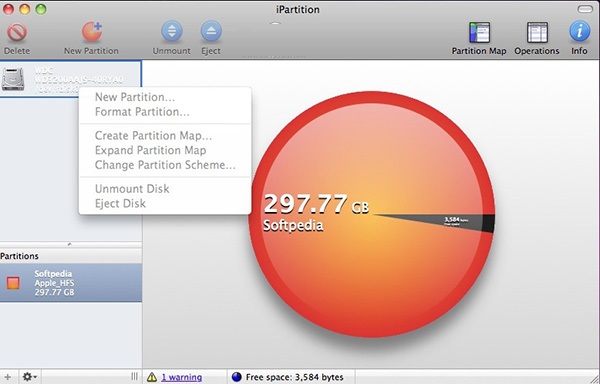Image resolution: width=600 pixels, height=384 pixels.
Task: Click the Partitions section header
Action: click(x=71, y=256)
